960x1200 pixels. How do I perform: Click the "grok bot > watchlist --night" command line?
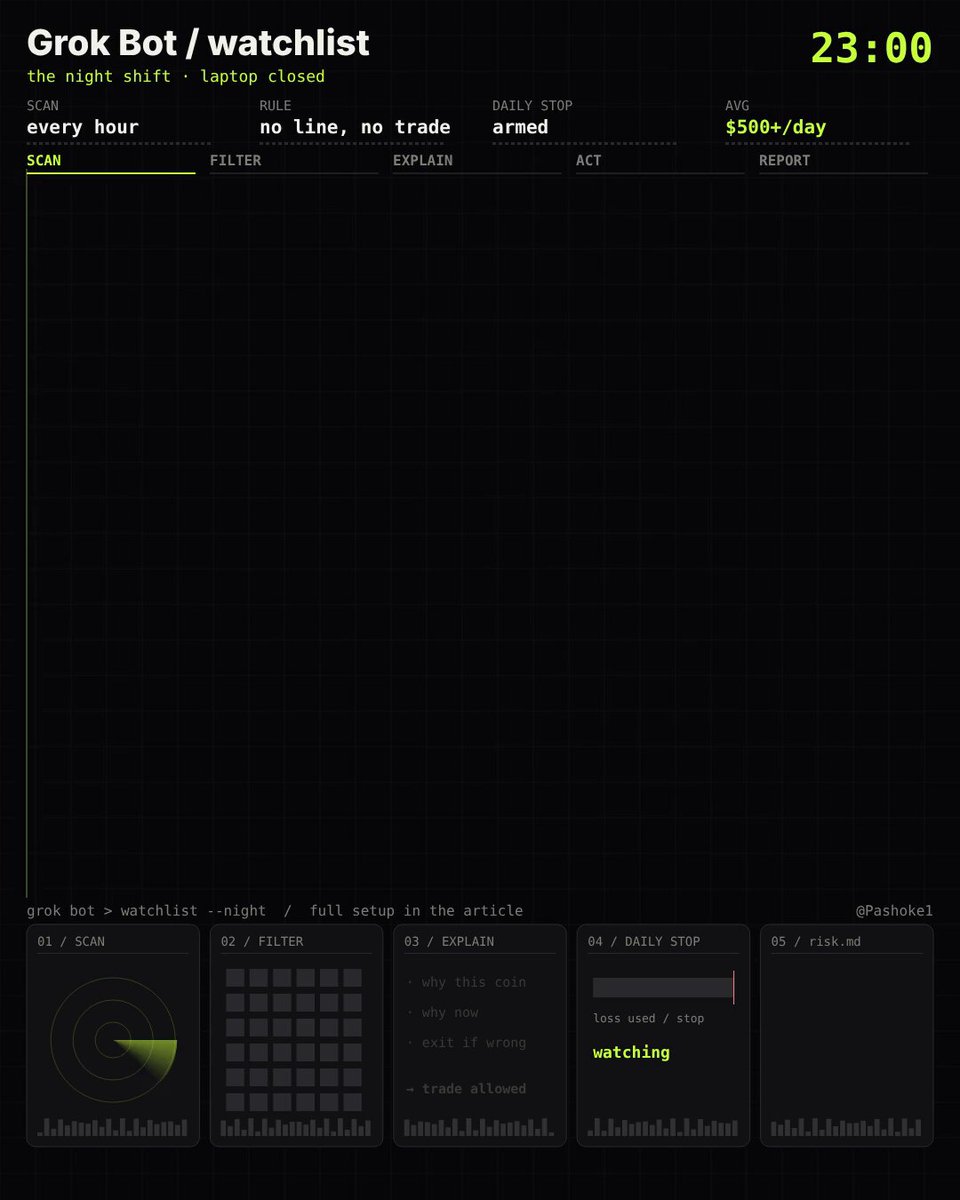coord(147,911)
